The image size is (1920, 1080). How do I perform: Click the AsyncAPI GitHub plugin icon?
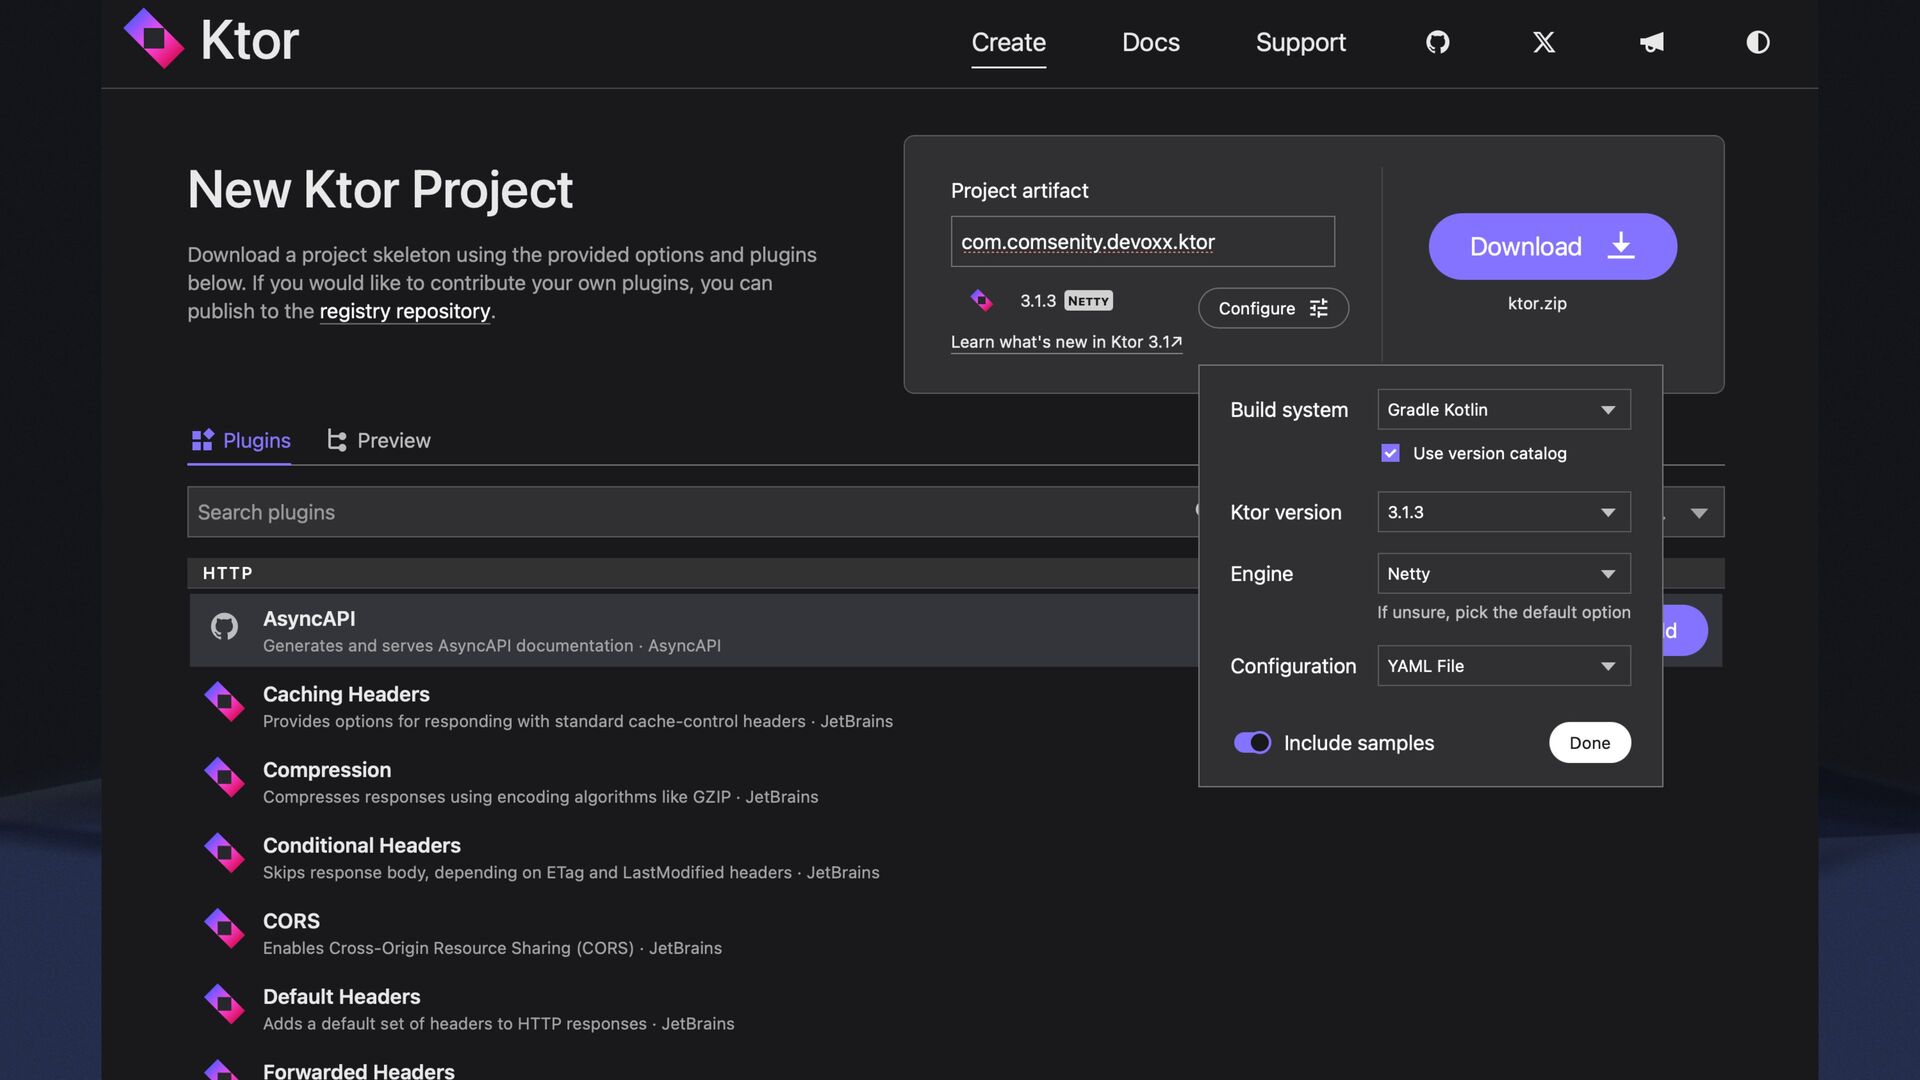[x=224, y=627]
